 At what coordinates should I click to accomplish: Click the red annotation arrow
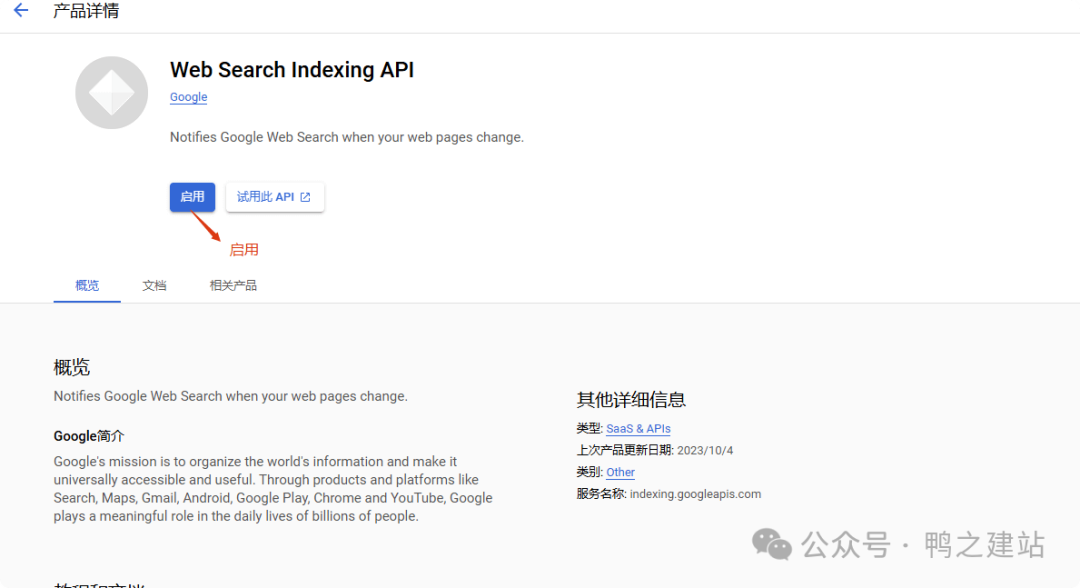pos(206,226)
